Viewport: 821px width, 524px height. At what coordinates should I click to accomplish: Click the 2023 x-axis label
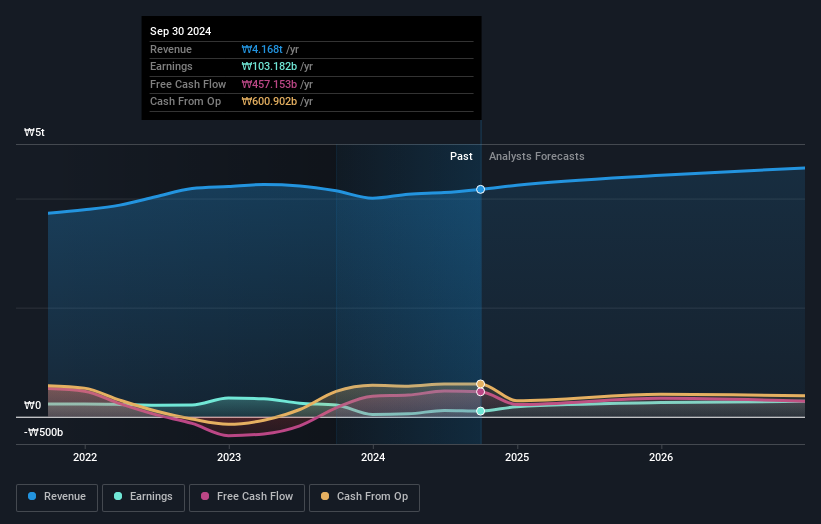click(229, 457)
